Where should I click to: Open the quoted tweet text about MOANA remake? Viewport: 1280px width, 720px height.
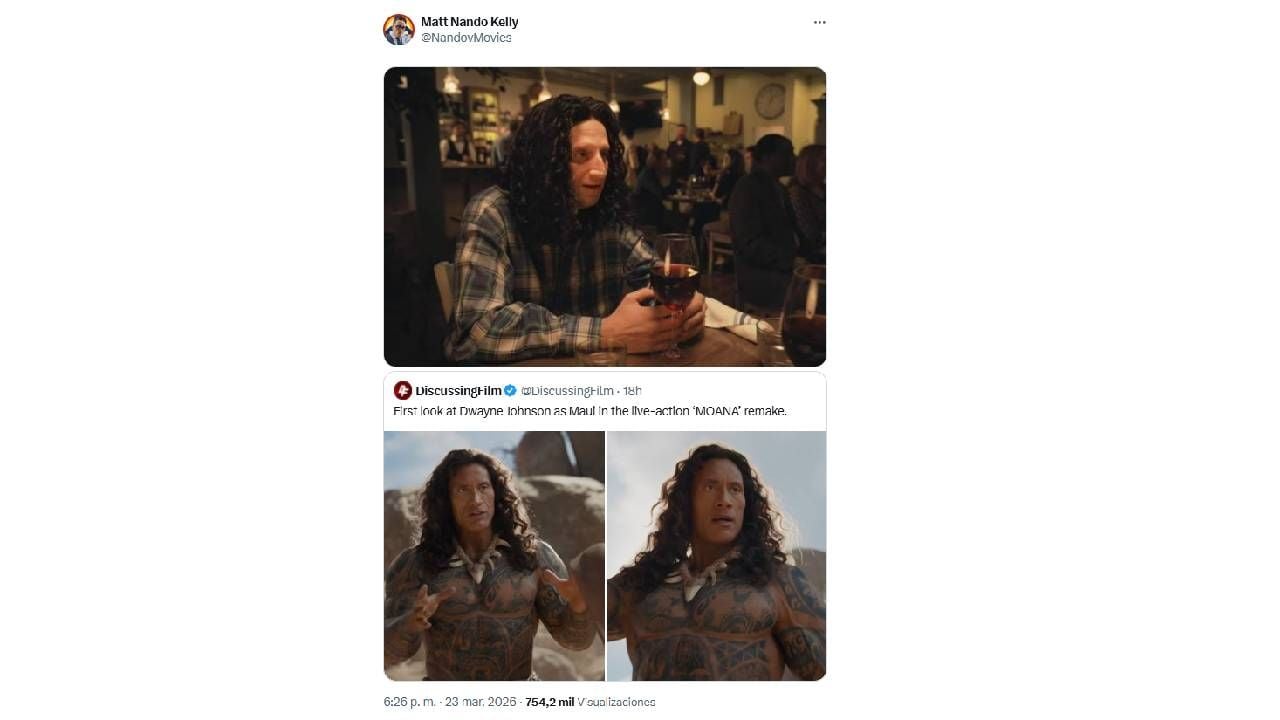click(x=590, y=411)
